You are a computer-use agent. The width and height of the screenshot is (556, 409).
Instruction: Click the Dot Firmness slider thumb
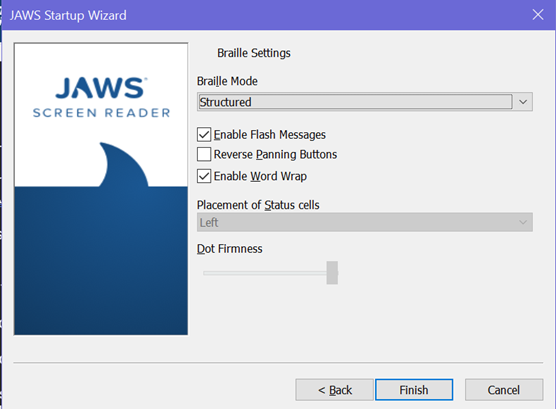pos(332,273)
